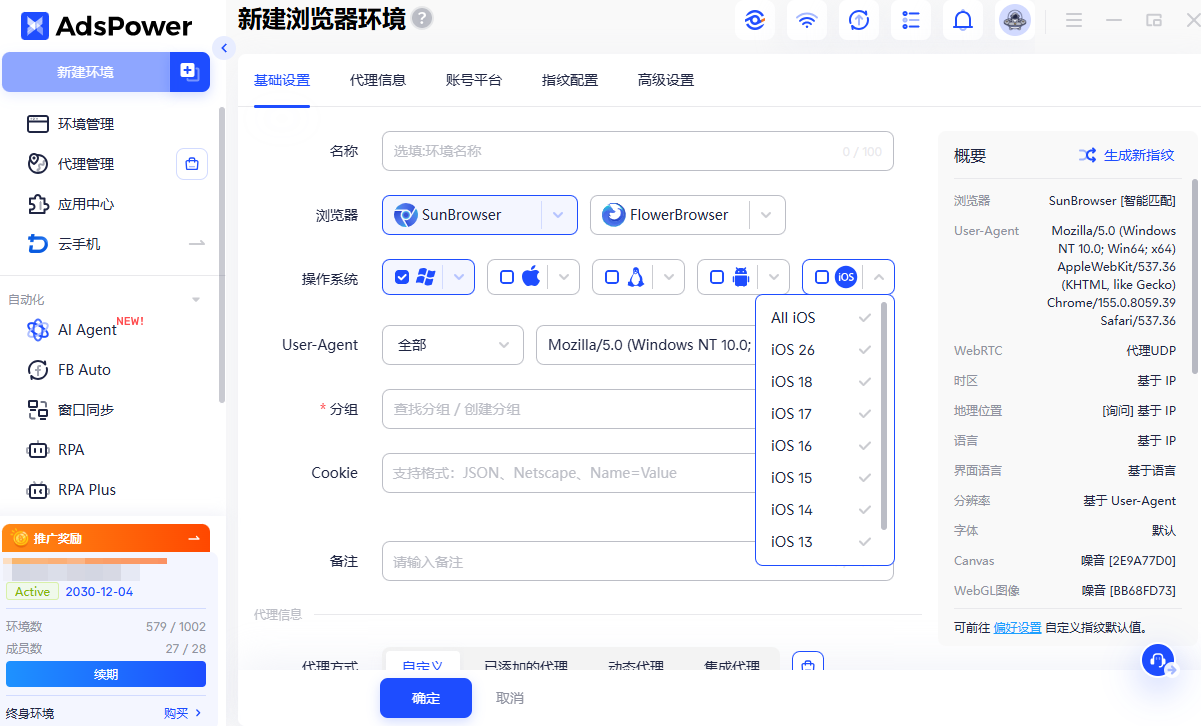The height and width of the screenshot is (726, 1201).
Task: Click the Wi-Fi network icon in the top bar
Action: 807,20
